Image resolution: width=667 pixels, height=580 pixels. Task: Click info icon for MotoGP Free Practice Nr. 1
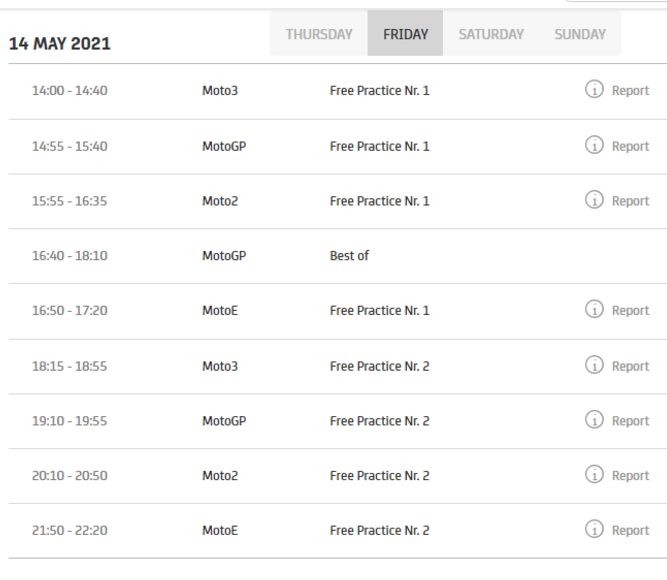click(594, 146)
